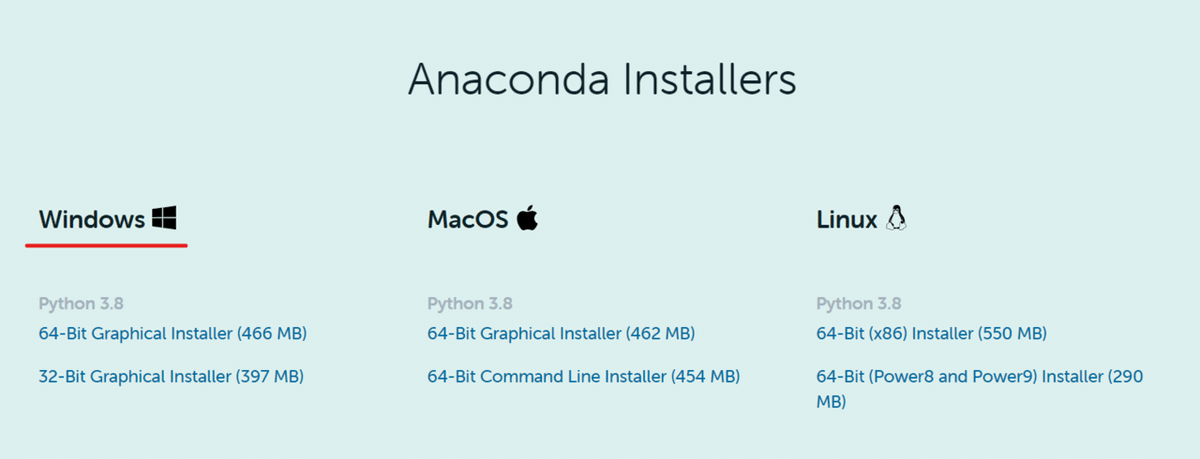Viewport: 1200px width, 459px height.
Task: Click the Apple logo icon
Action: click(x=528, y=219)
